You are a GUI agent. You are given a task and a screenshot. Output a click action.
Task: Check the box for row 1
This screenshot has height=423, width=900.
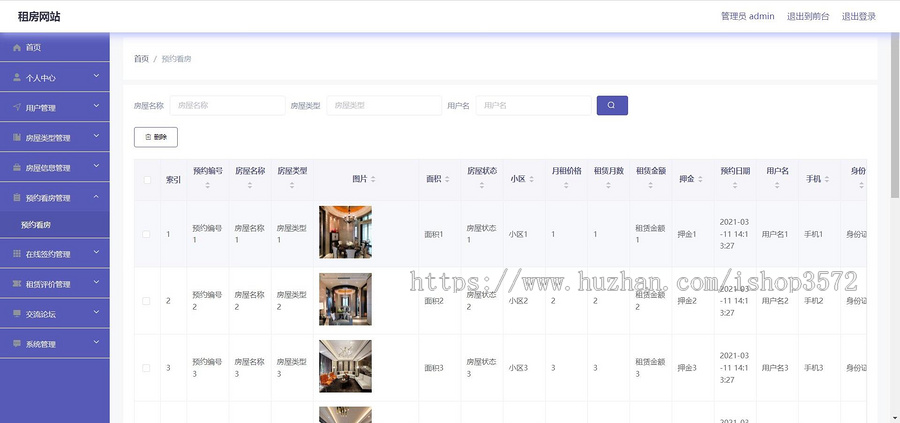146,234
